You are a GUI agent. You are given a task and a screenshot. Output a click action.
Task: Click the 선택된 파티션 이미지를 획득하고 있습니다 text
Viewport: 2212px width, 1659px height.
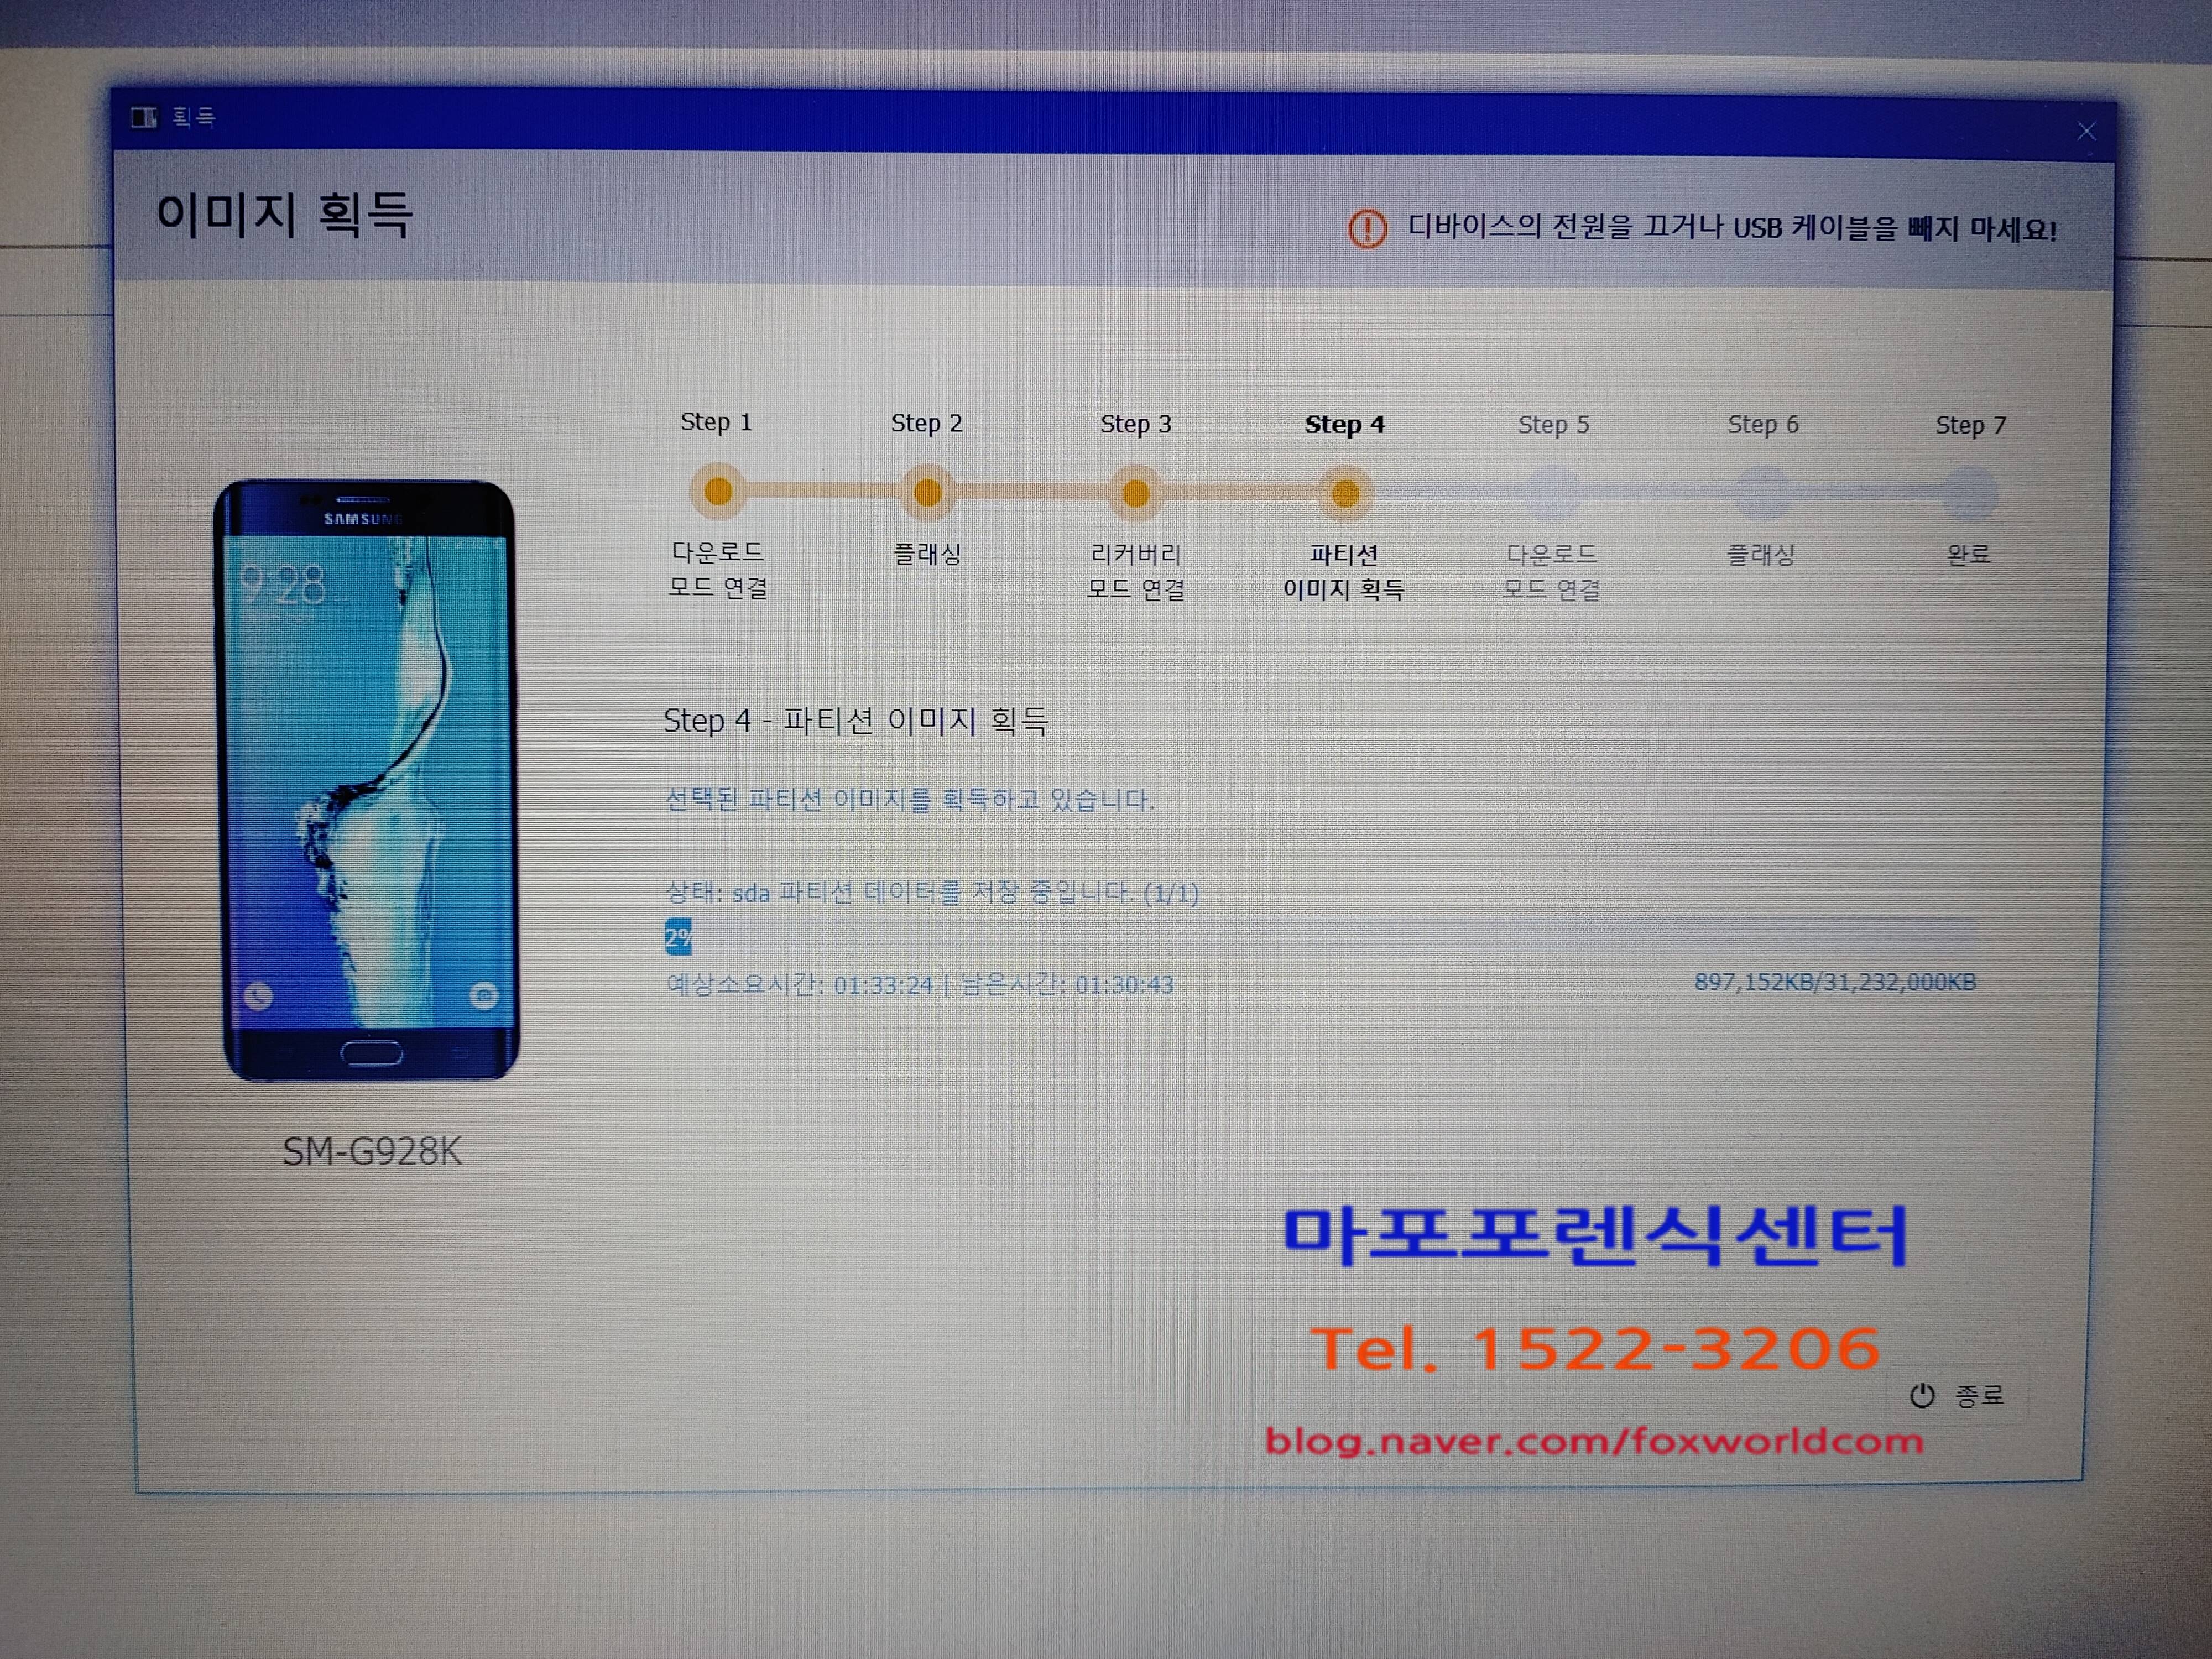(x=910, y=799)
